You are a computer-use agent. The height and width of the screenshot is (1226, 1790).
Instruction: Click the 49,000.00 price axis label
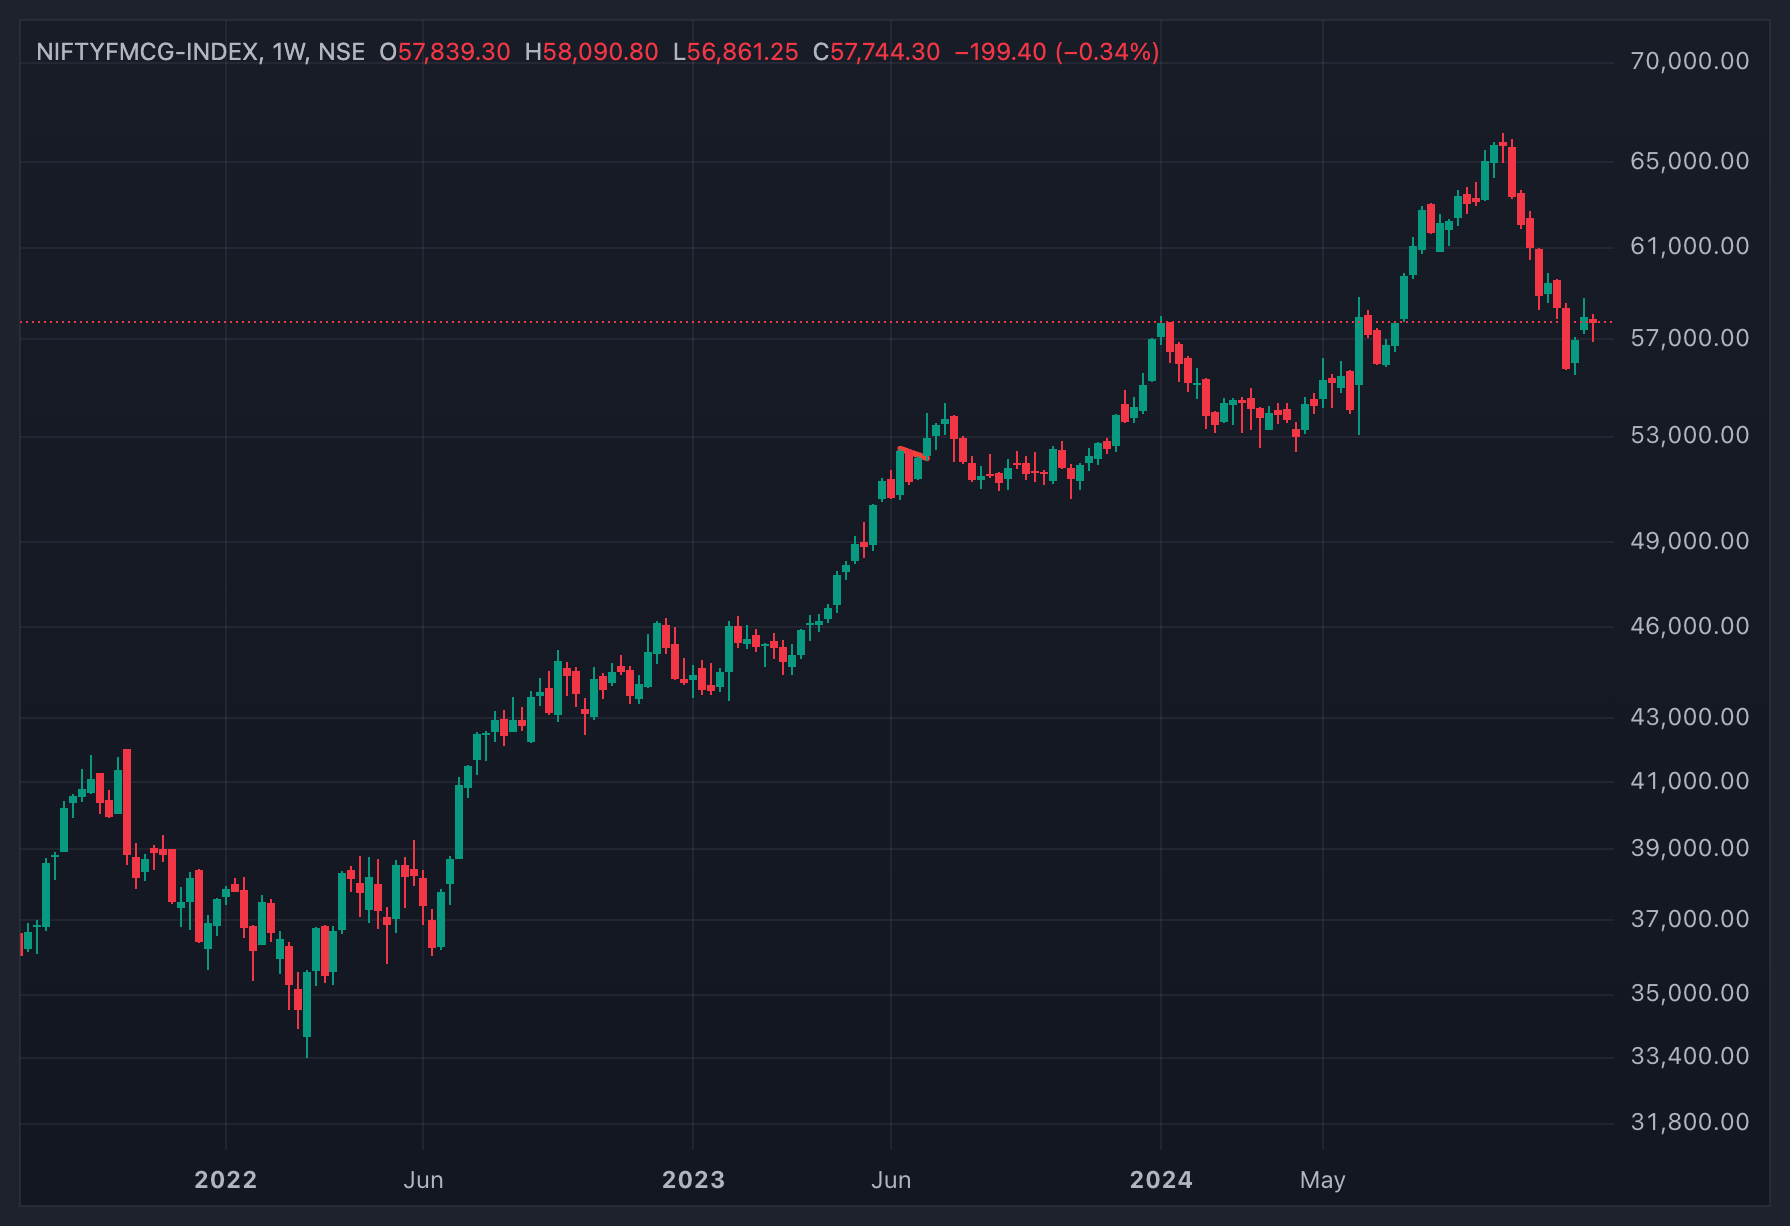point(1690,541)
